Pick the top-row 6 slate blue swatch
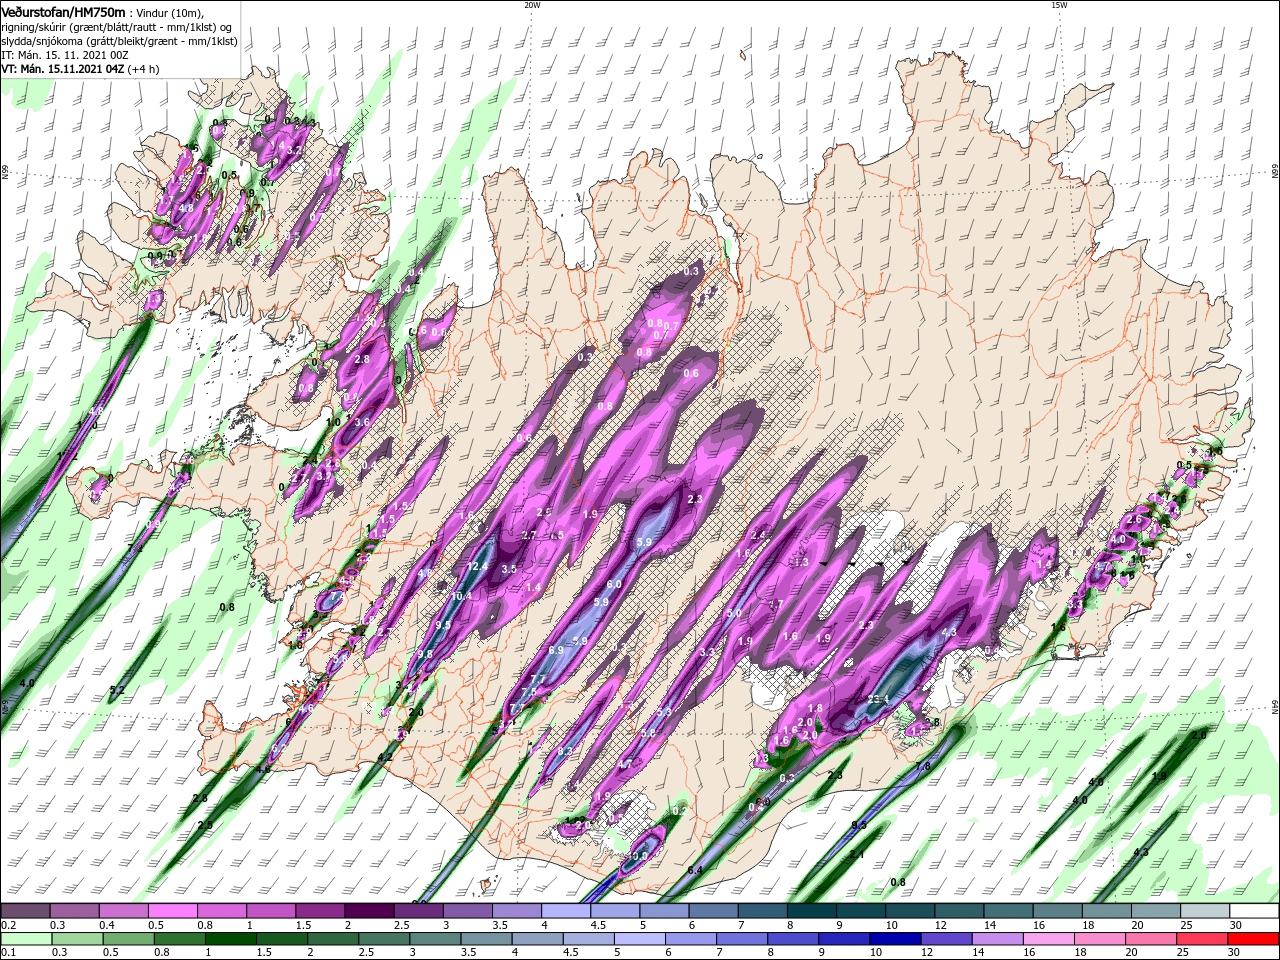 click(x=713, y=911)
